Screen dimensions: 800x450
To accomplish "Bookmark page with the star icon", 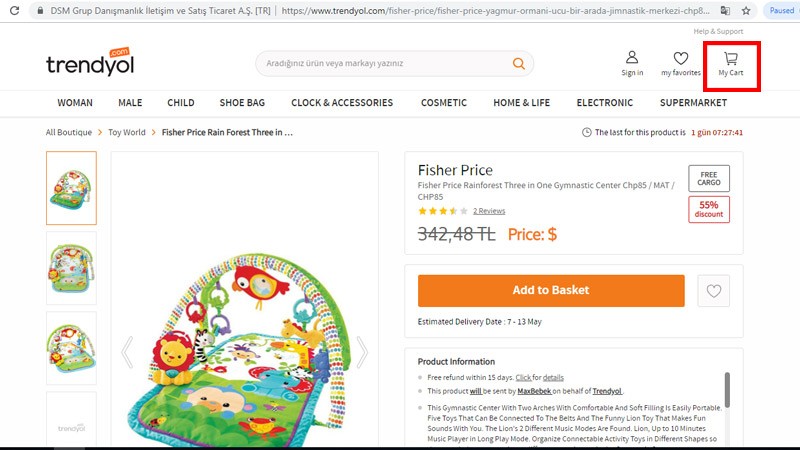I will [747, 10].
